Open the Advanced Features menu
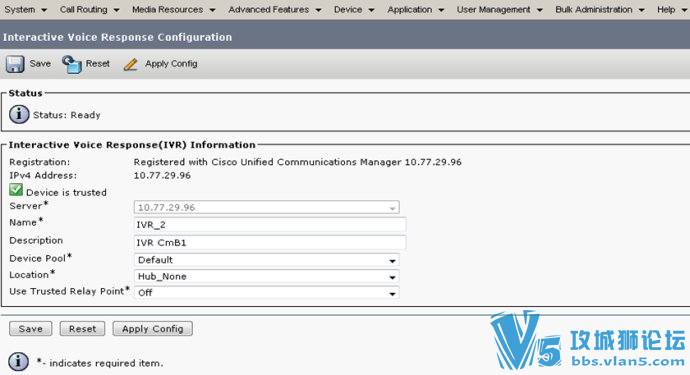Image resolution: width=690 pixels, height=375 pixels. tap(275, 9)
